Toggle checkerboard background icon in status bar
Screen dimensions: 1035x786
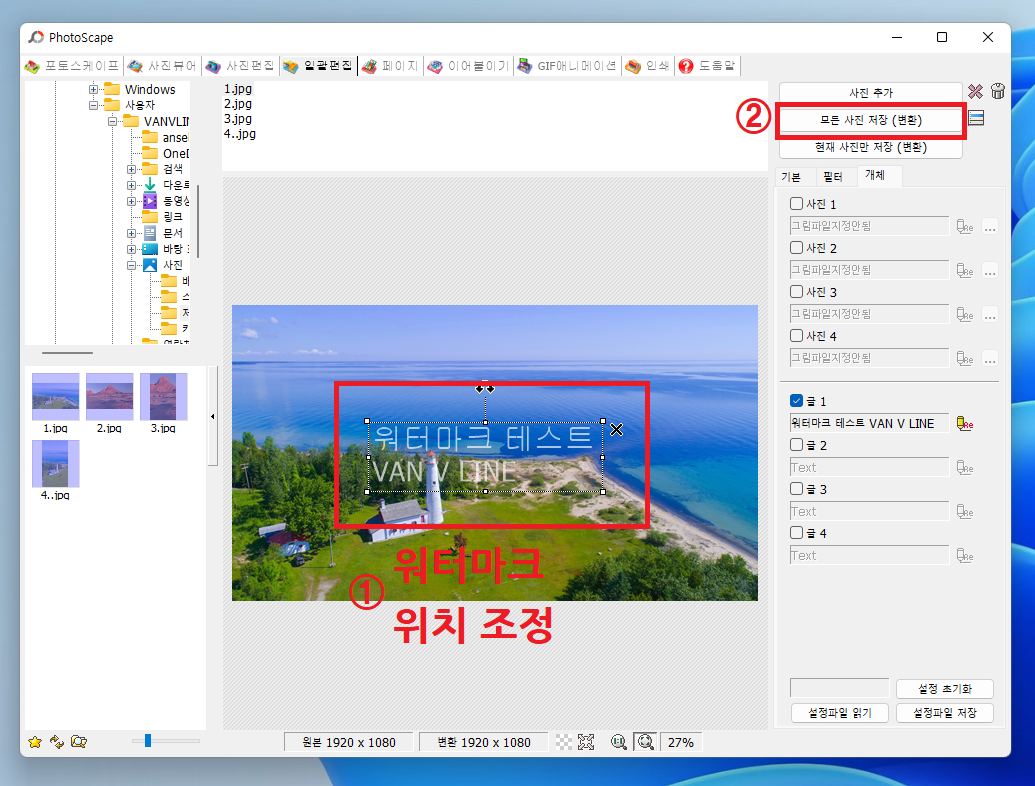click(x=564, y=742)
